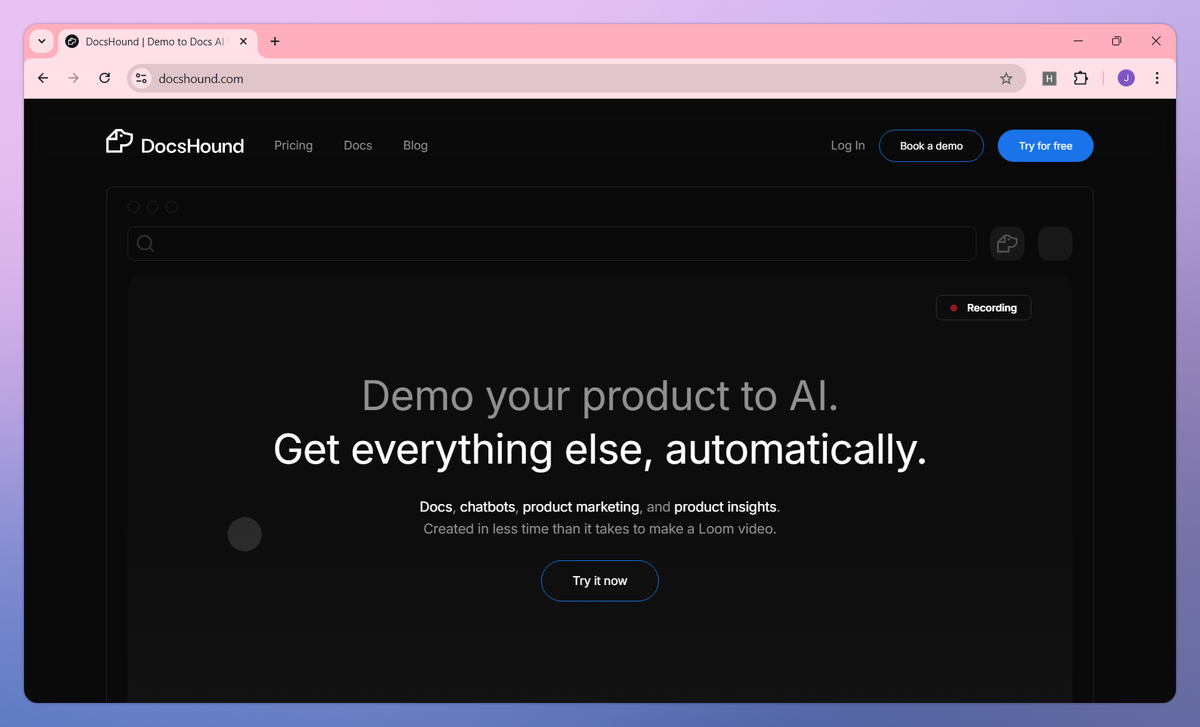Open the browser extensions puzzle icon

(1081, 77)
